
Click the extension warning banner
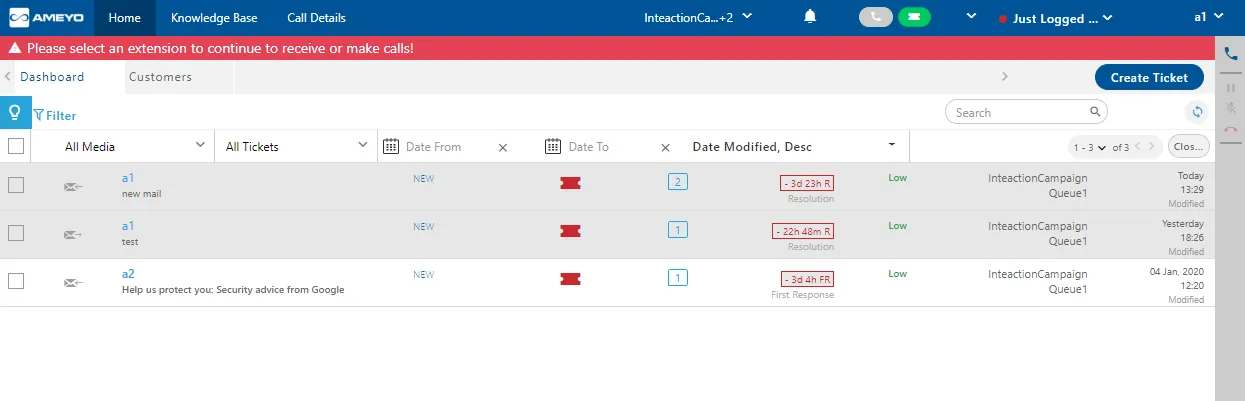coord(607,48)
